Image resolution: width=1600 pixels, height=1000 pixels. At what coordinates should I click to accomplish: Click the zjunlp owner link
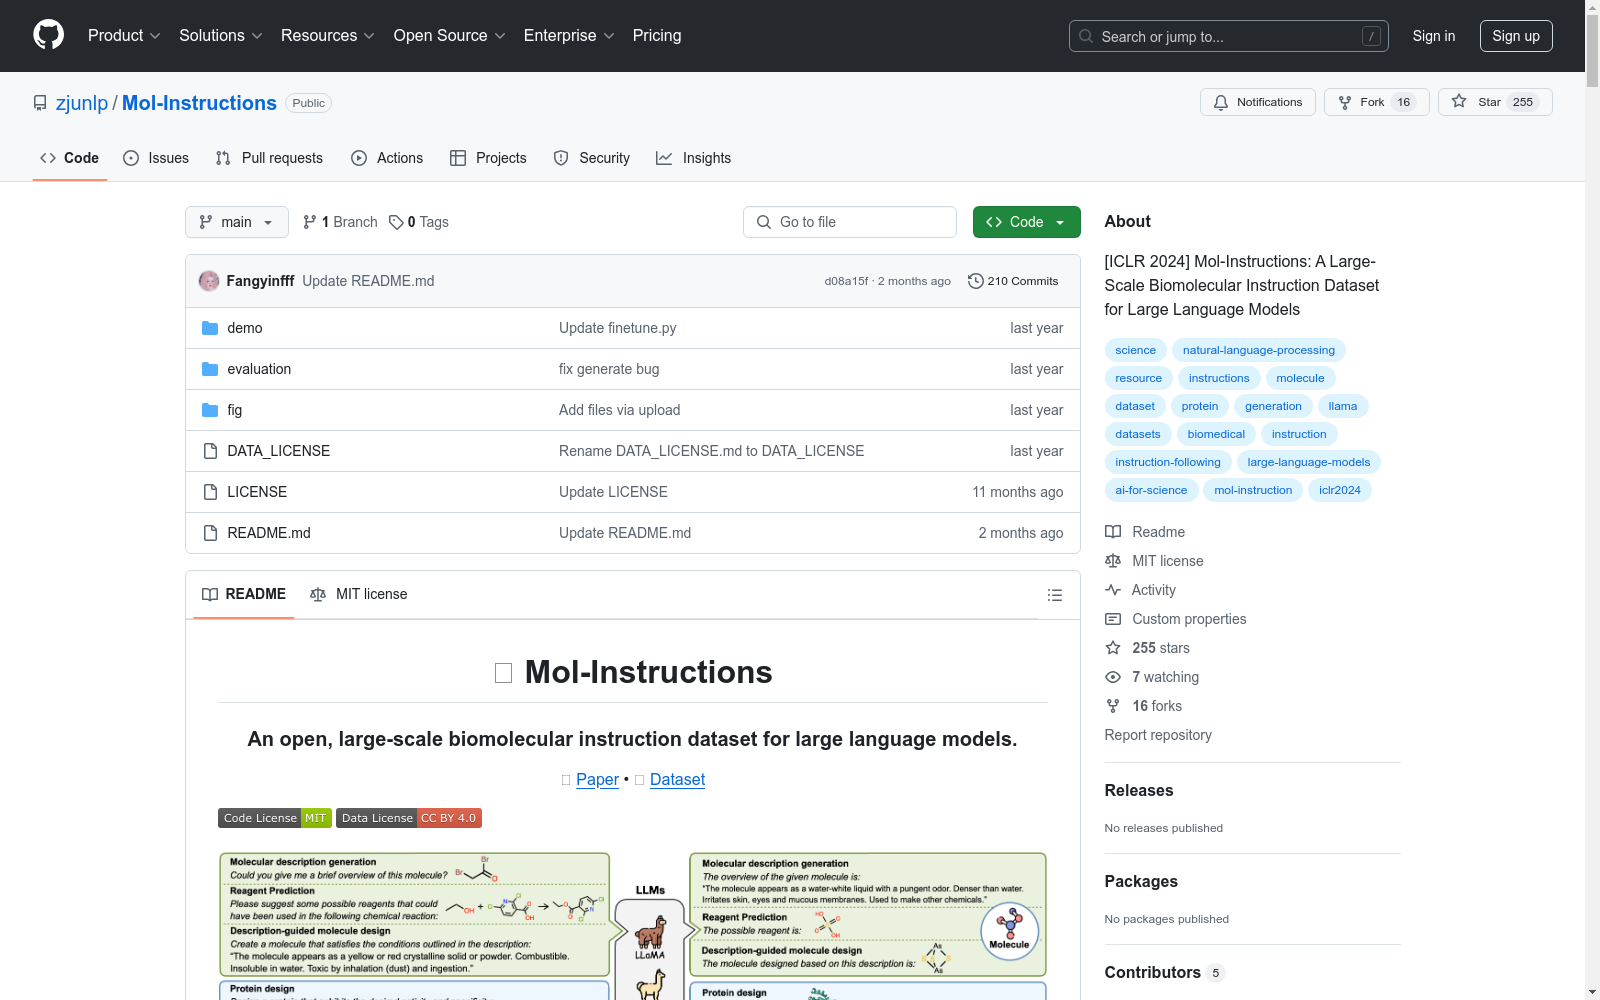82,103
